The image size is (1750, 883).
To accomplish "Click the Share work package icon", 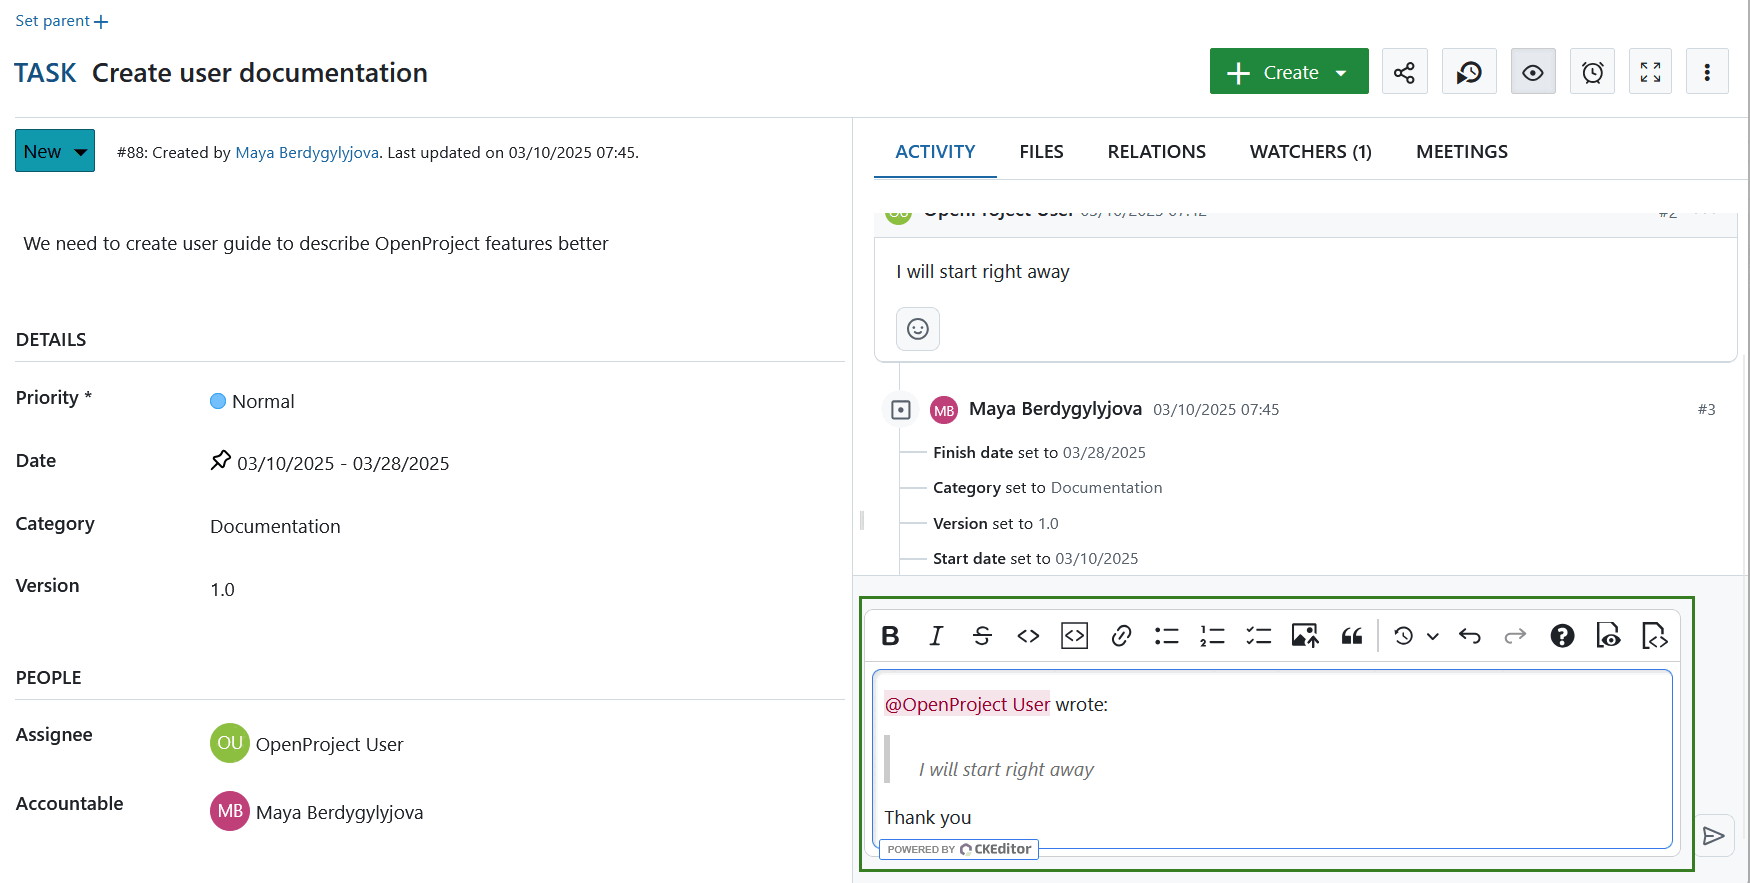I will click(1404, 72).
